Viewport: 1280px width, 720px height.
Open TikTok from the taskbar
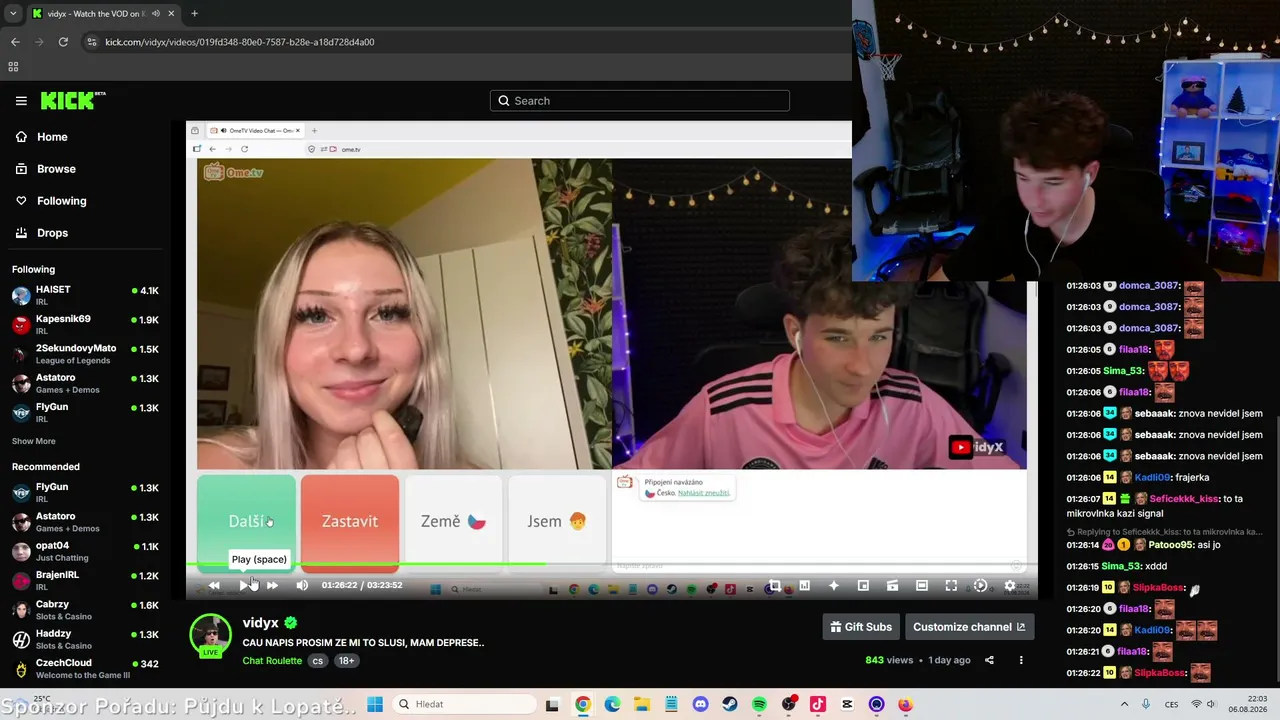(x=818, y=705)
